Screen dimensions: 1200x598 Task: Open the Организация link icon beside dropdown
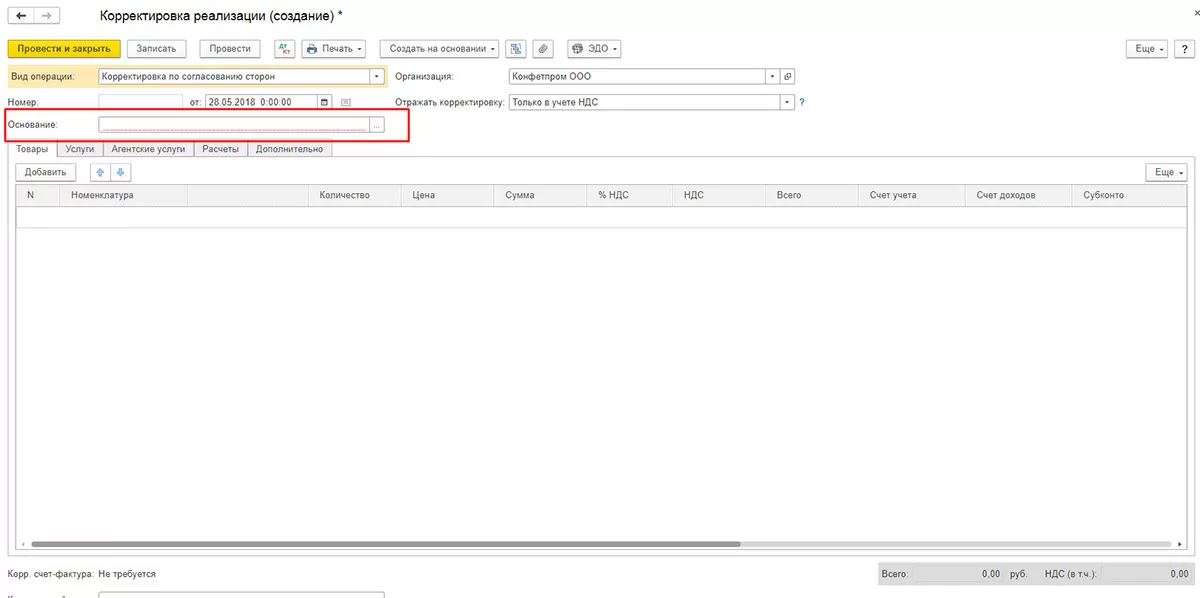[x=787, y=76]
